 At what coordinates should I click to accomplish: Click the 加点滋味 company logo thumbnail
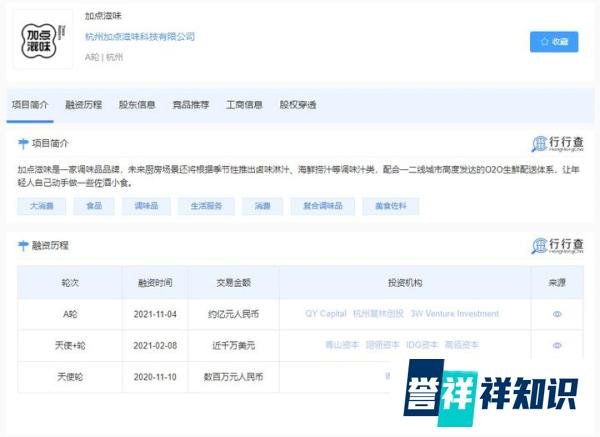[43, 40]
